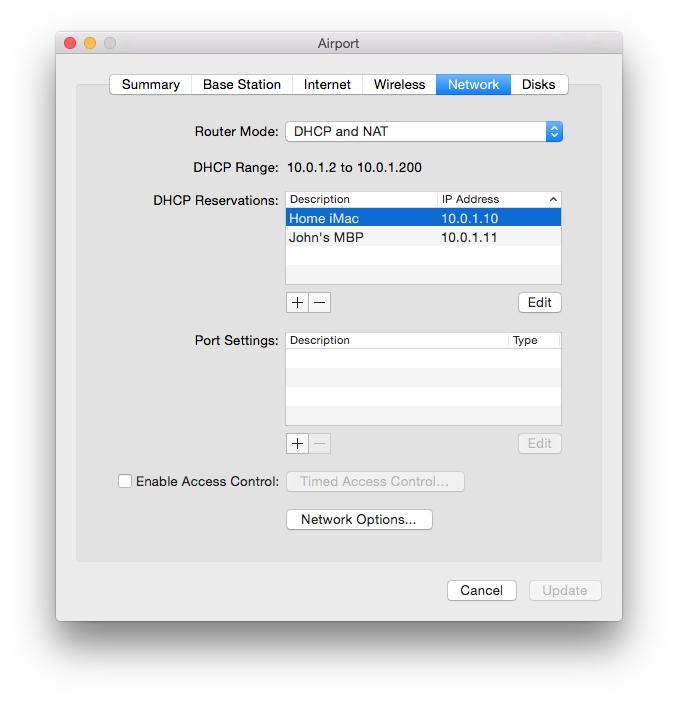Screen dimensions: 678x701
Task: Open the Disks tab
Action: [539, 84]
